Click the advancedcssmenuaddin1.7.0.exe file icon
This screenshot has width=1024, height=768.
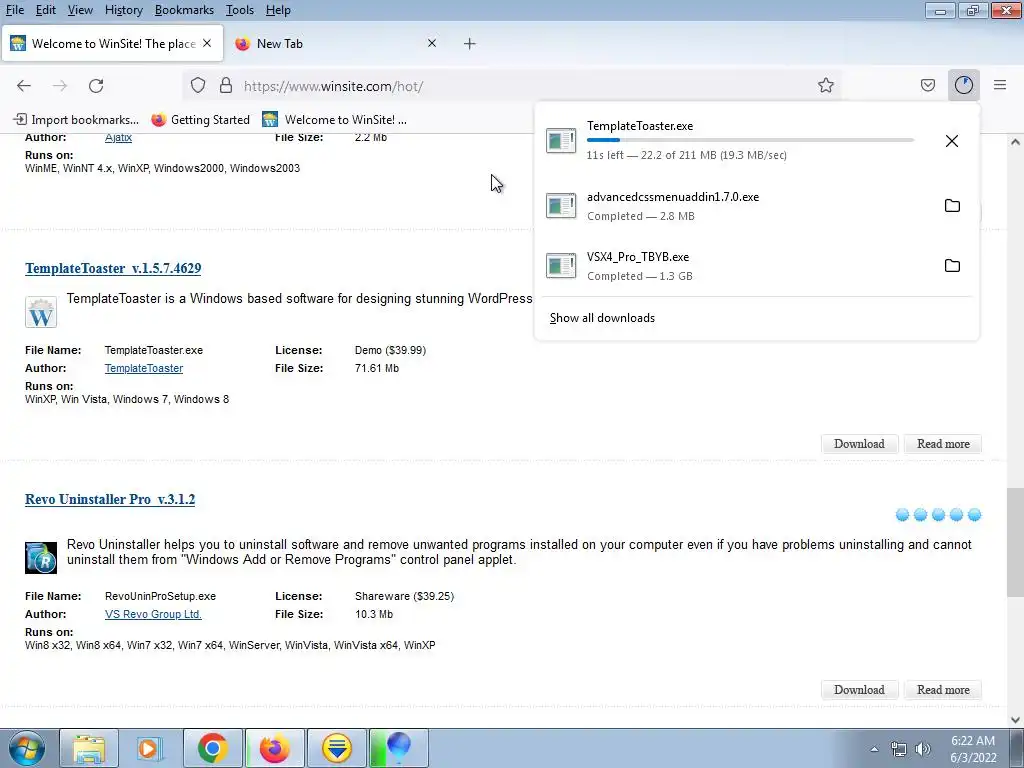point(561,206)
